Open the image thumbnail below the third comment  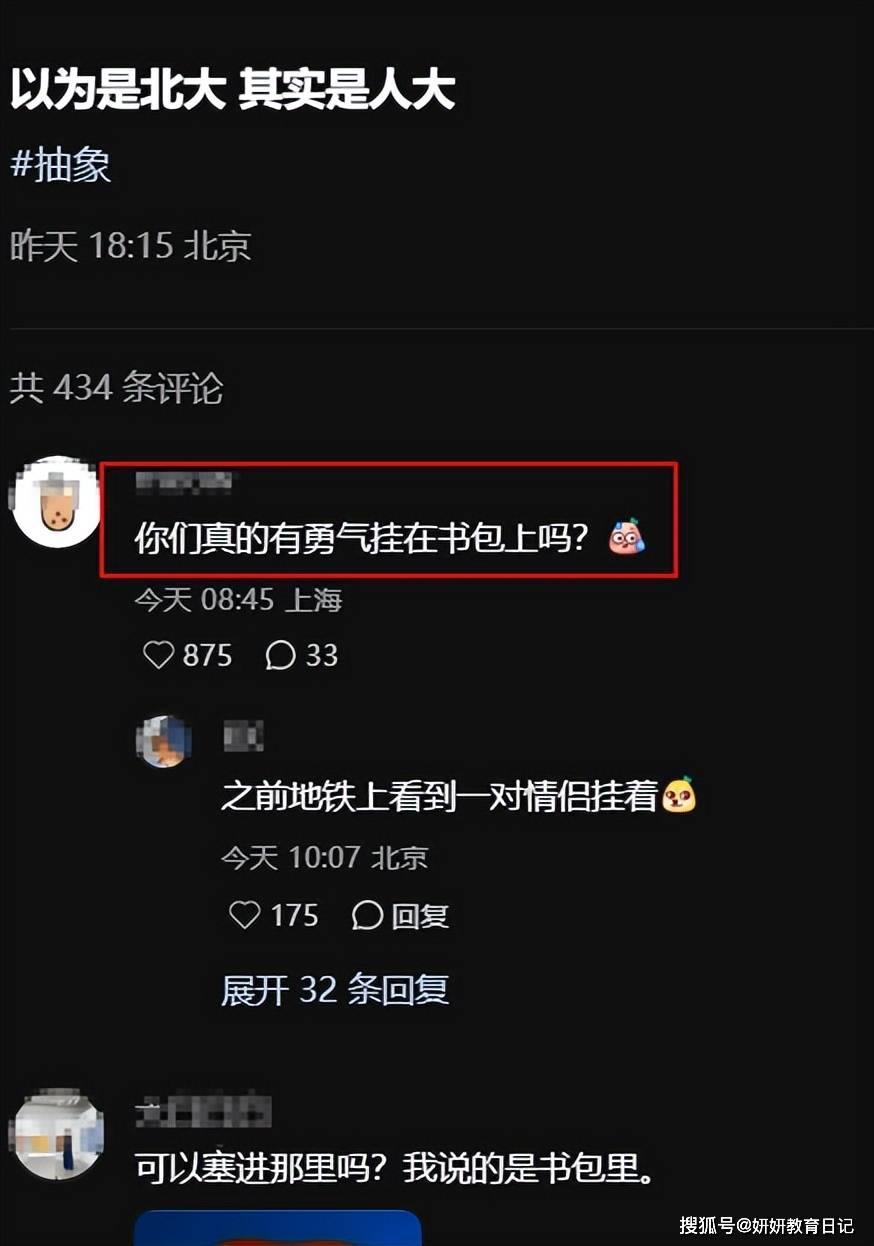tap(278, 1228)
